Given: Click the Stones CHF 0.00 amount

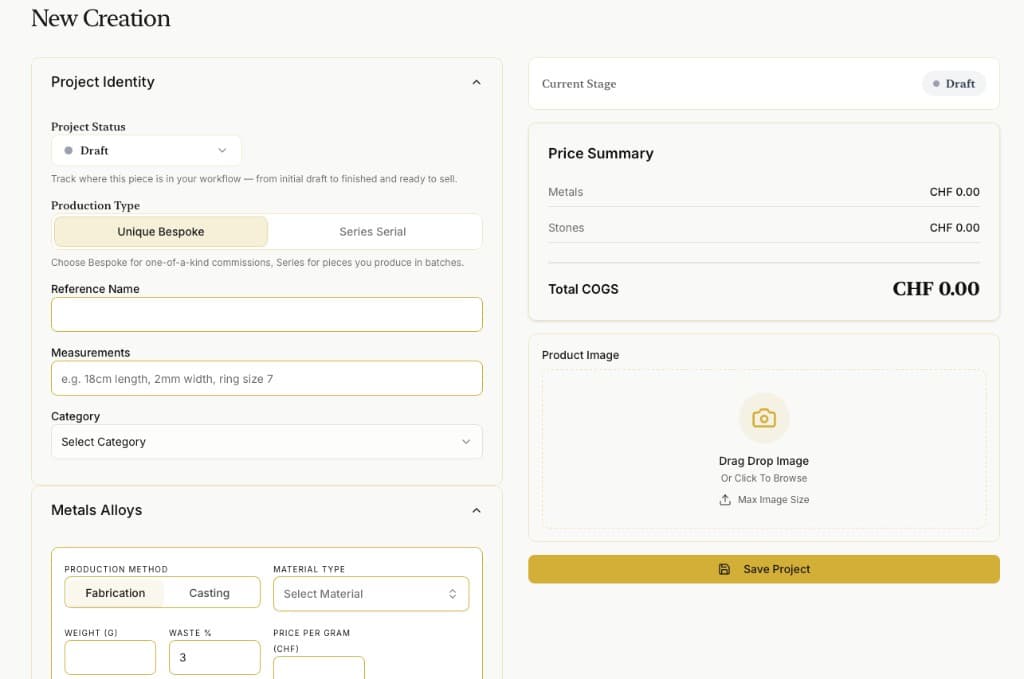Looking at the screenshot, I should click(954, 228).
